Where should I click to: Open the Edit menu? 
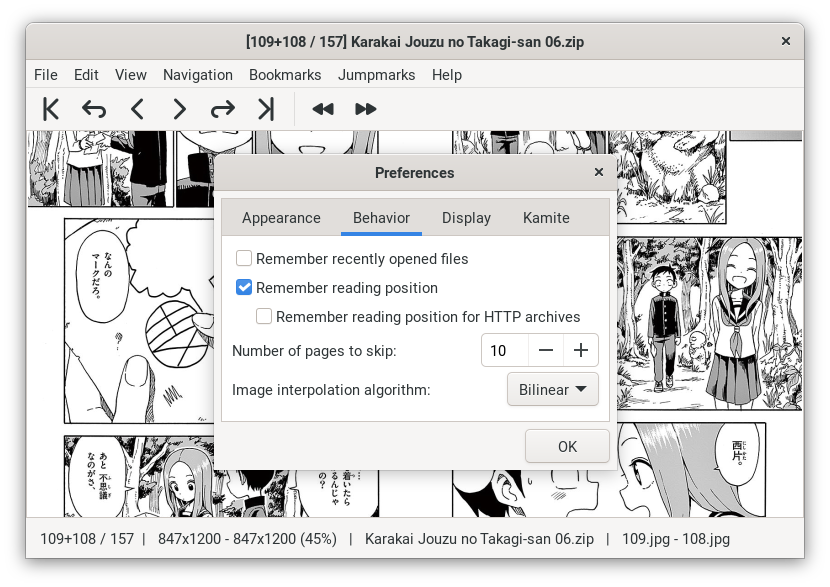86,75
